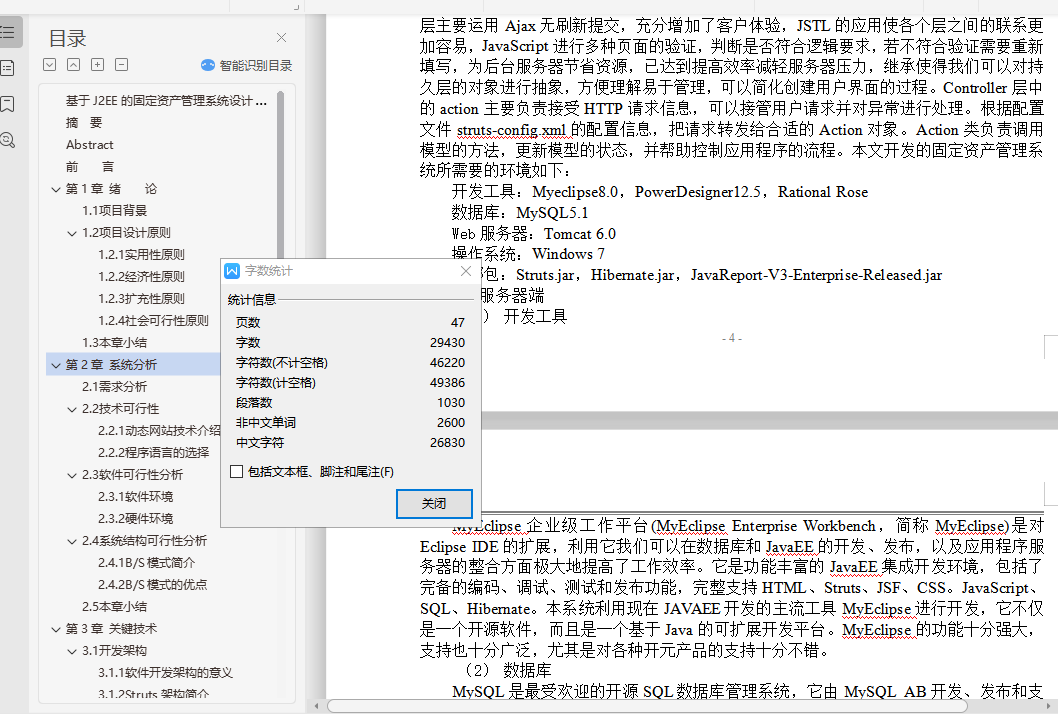Screen dimensions: 1058x714
Task: Click the W icon in 字数统计 title bar
Action: [232, 271]
